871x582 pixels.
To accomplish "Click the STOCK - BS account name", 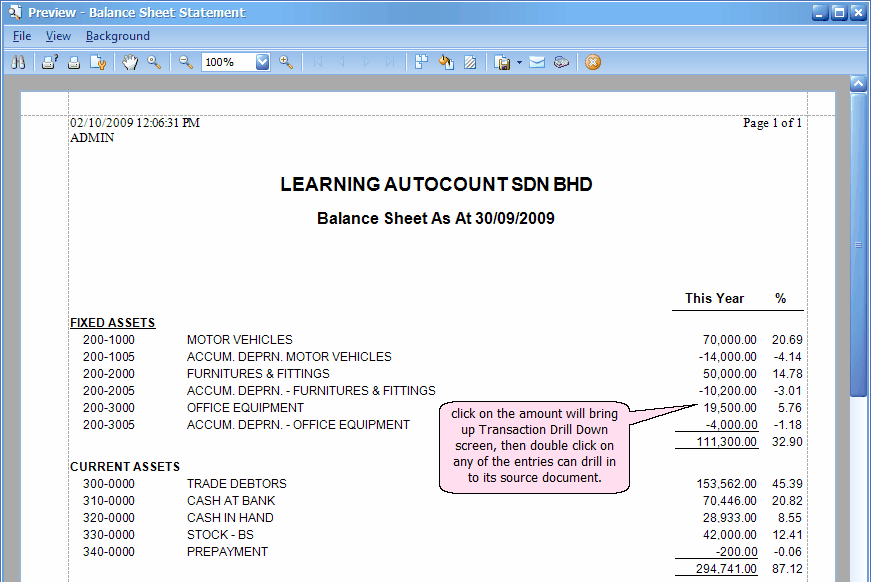I will click(x=220, y=535).
